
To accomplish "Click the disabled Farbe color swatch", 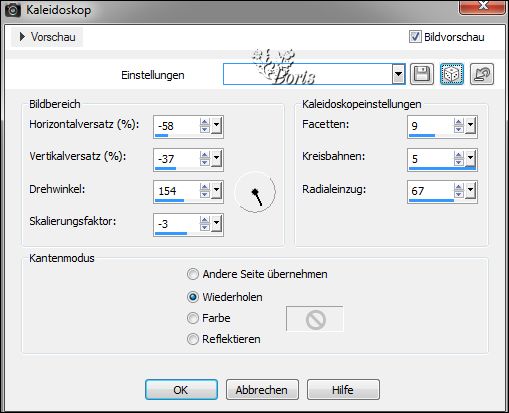I will click(x=315, y=319).
